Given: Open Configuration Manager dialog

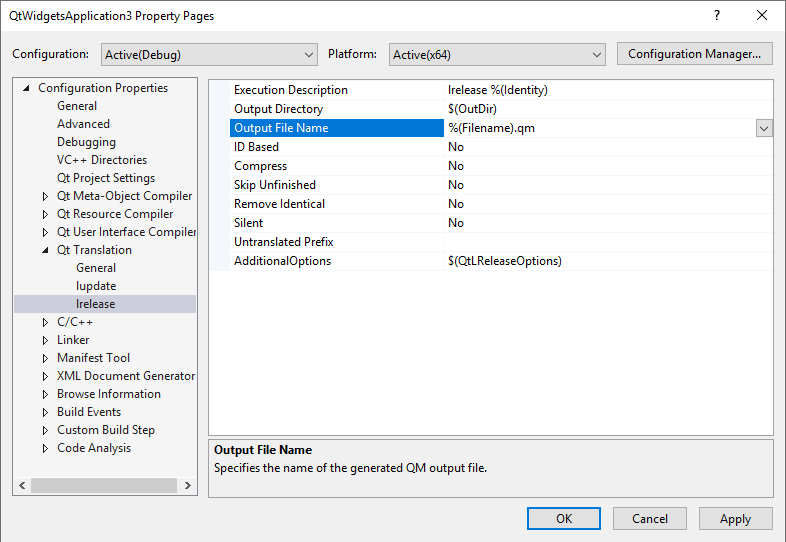Looking at the screenshot, I should pyautogui.click(x=694, y=54).
